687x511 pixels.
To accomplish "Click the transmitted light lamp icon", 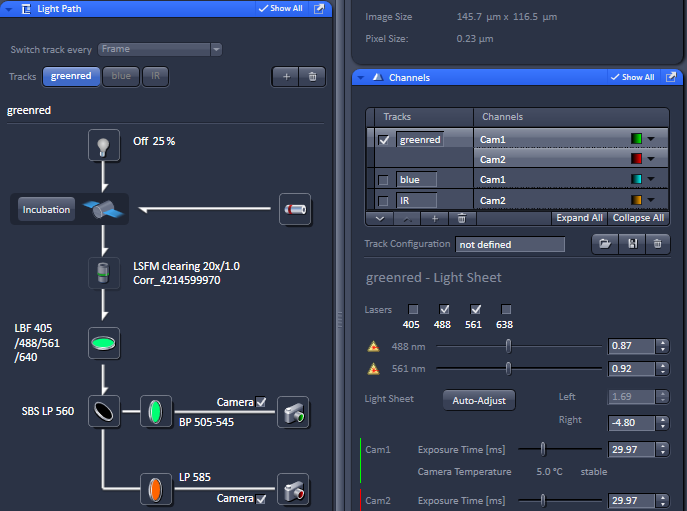I will point(103,145).
